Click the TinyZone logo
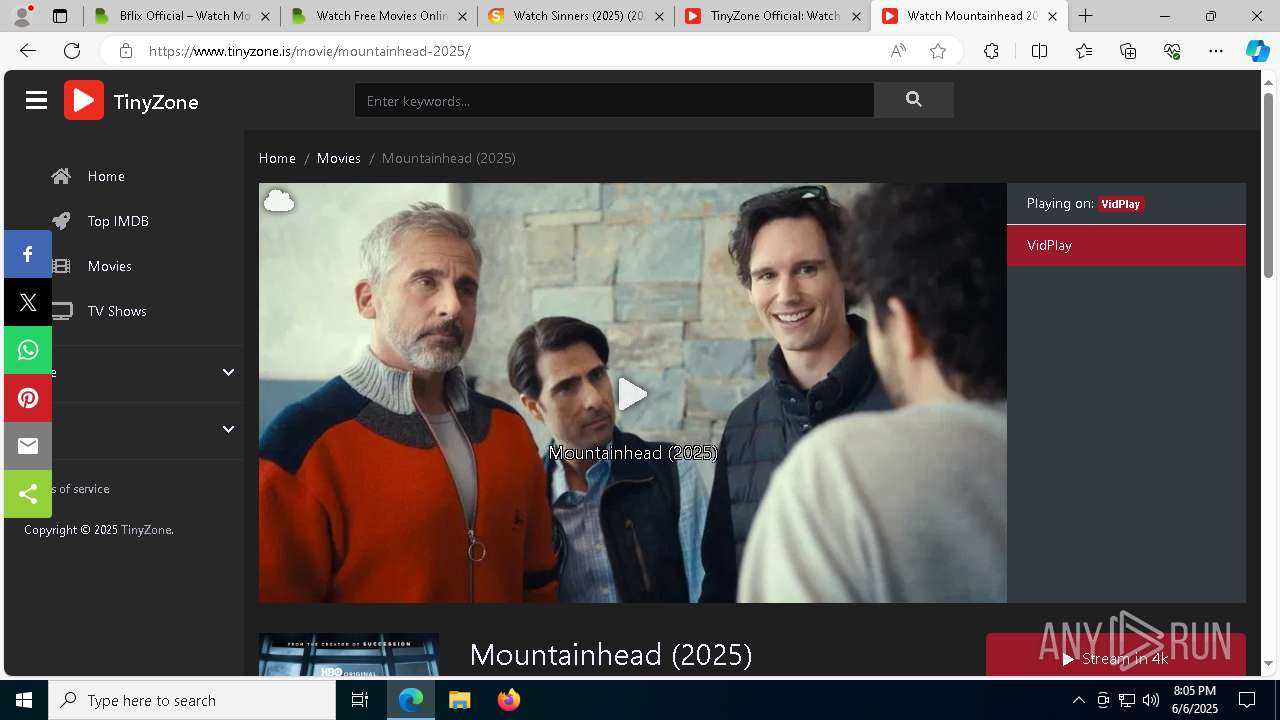The image size is (1280, 720). [x=131, y=100]
